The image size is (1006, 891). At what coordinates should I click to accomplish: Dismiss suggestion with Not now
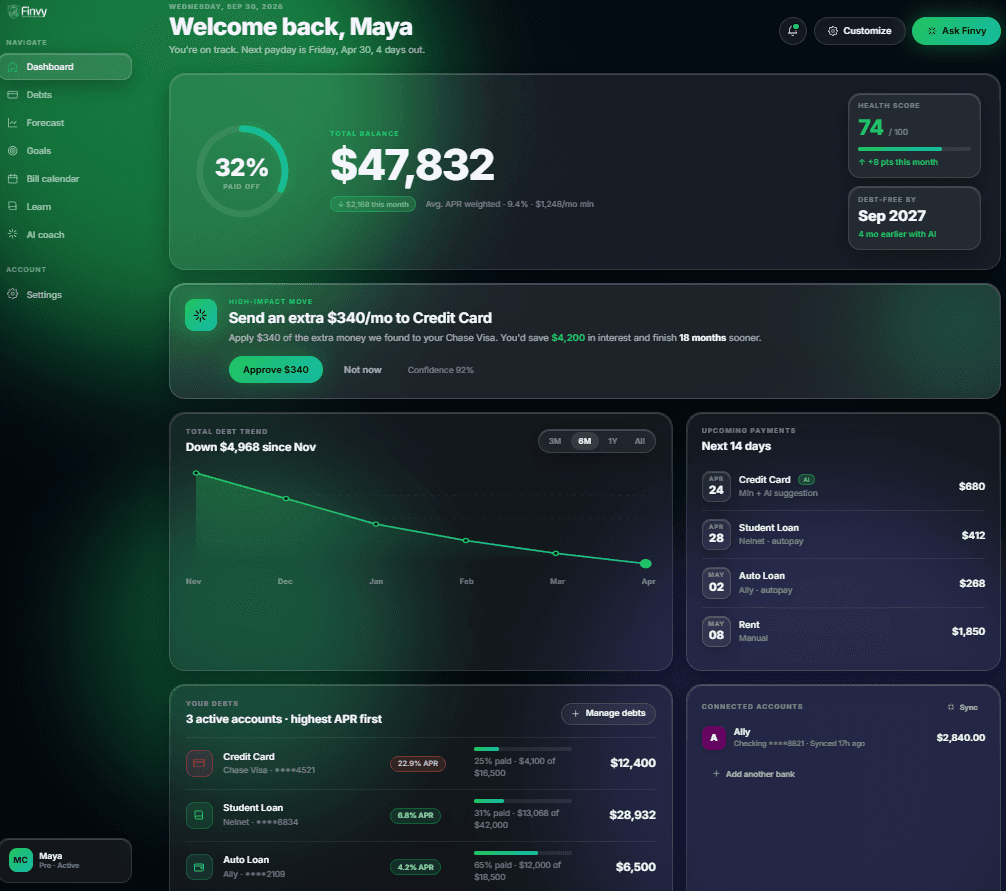click(x=362, y=369)
